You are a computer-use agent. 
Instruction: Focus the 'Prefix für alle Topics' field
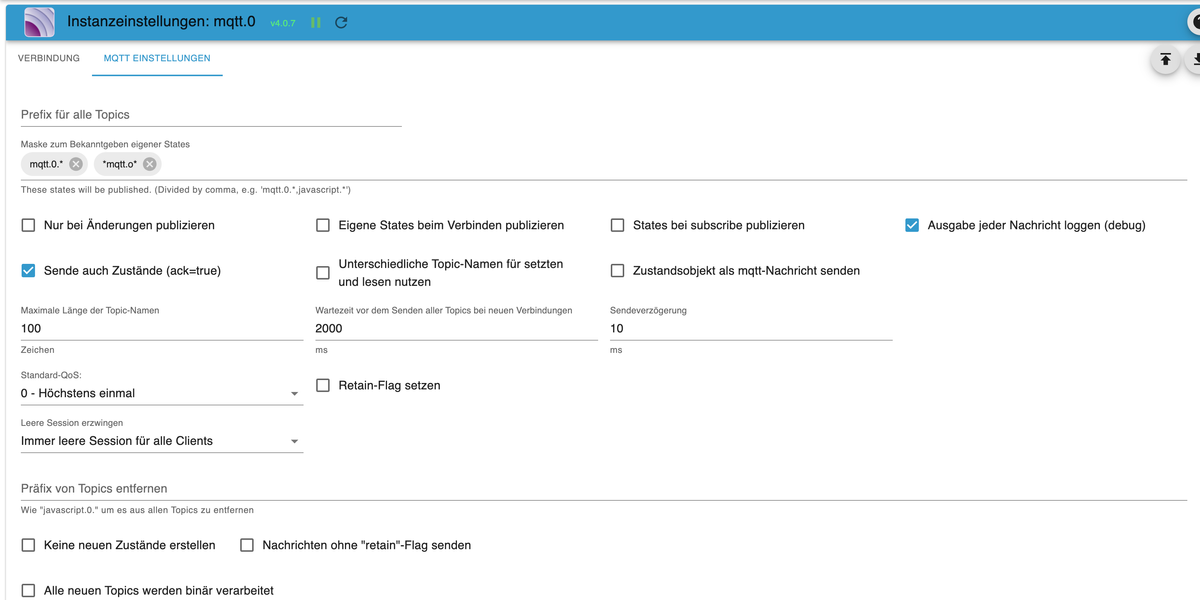(x=211, y=115)
